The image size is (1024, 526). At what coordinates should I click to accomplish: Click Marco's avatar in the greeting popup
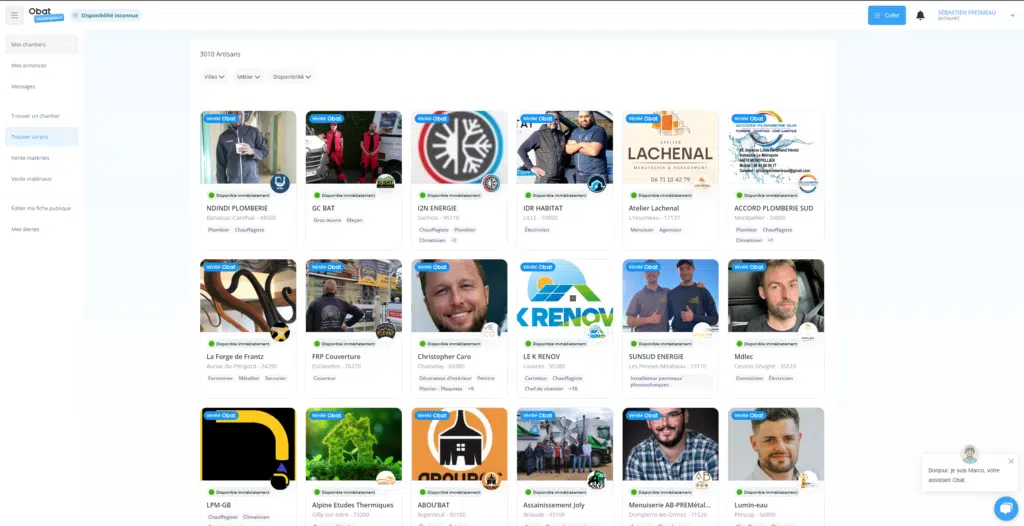[x=970, y=454]
